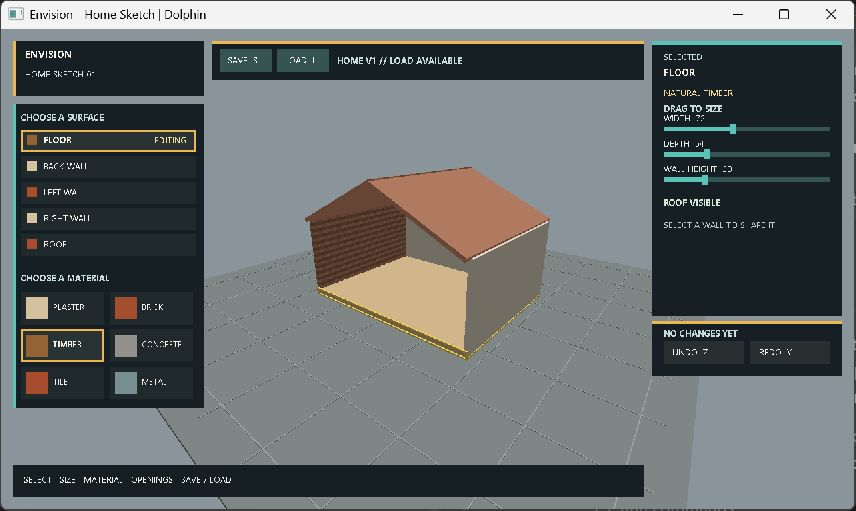
Task: Choose the Tile material
Action: click(62, 382)
